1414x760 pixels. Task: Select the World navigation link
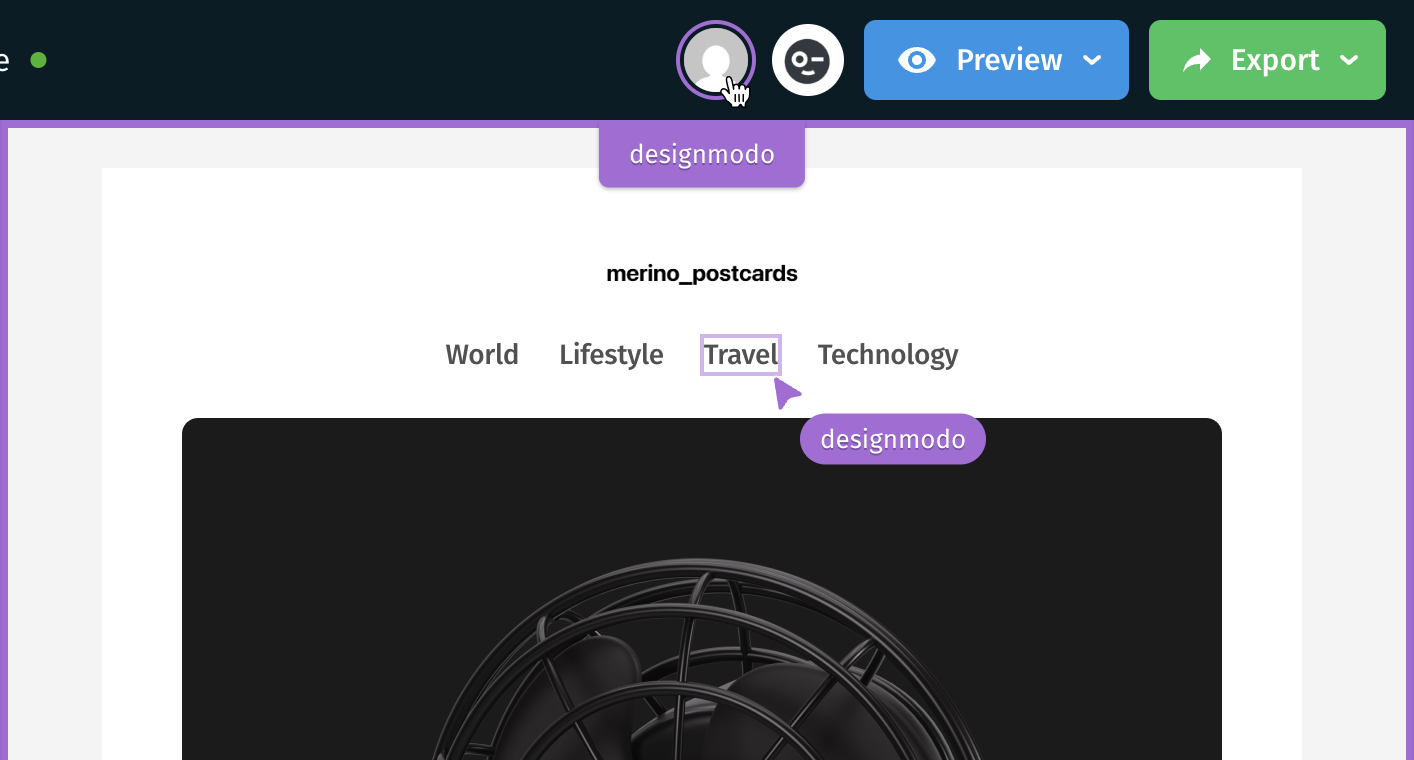tap(482, 355)
